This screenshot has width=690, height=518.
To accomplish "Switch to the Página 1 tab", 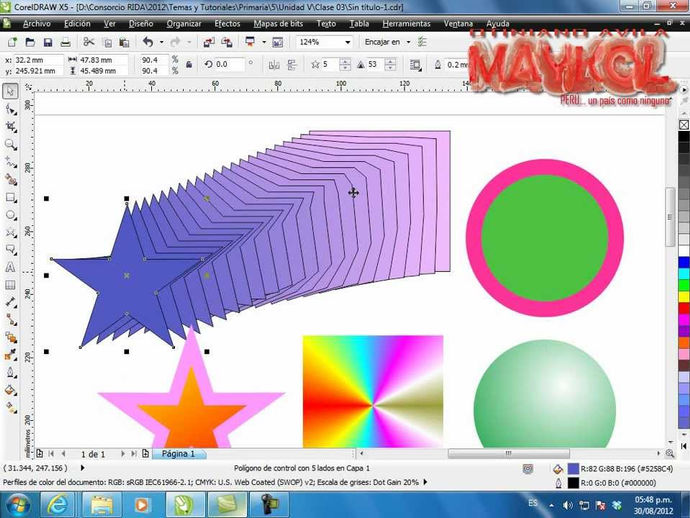I will (x=178, y=454).
